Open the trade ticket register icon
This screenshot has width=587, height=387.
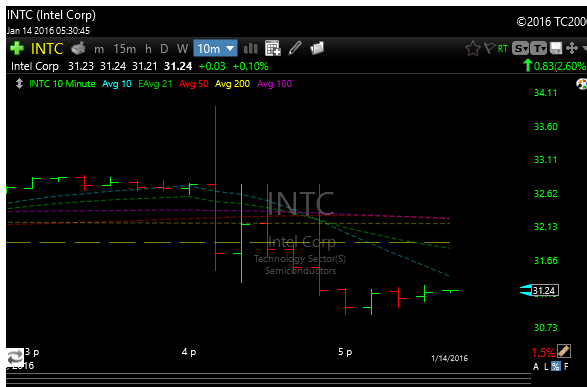tap(78, 48)
